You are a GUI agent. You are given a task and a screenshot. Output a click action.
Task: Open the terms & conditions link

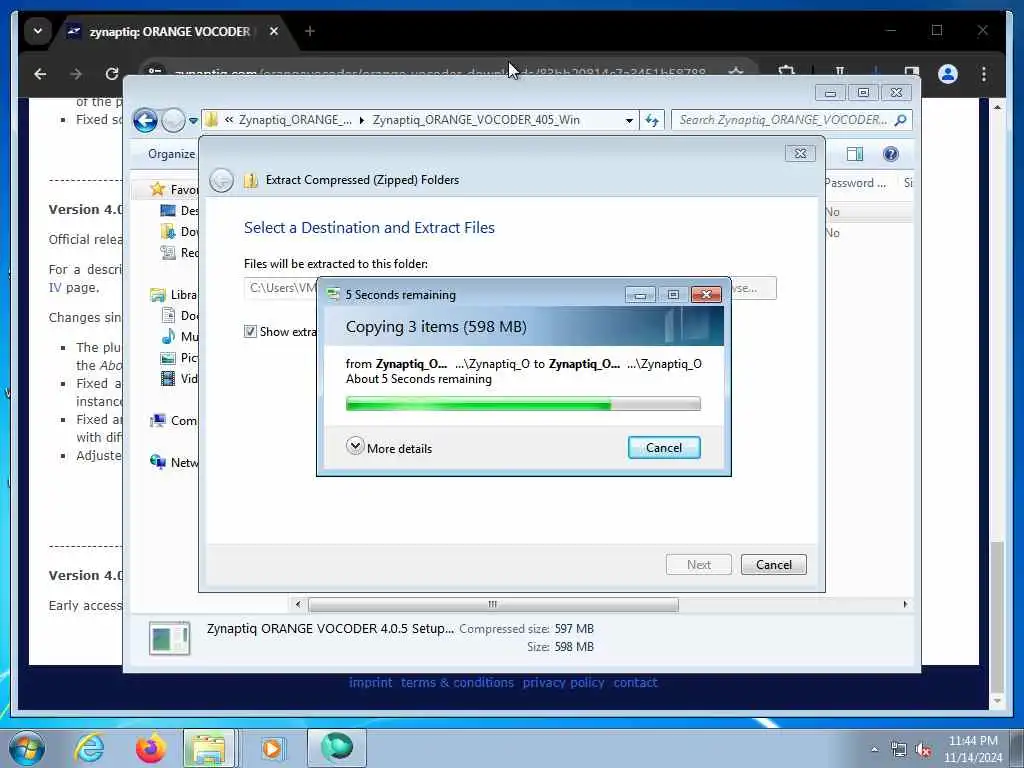(x=457, y=682)
